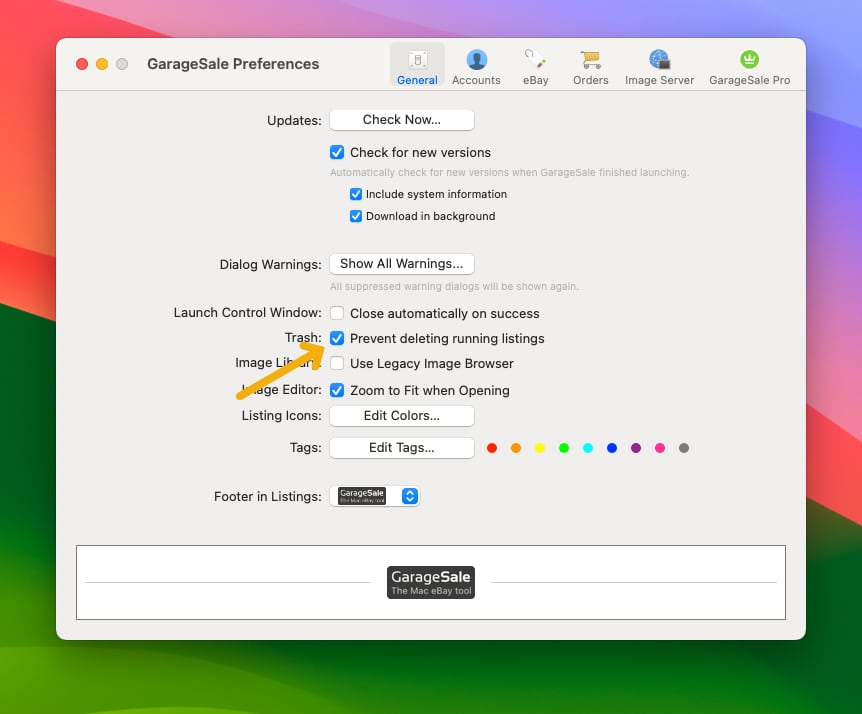Select the pink tag color dot

point(660,448)
